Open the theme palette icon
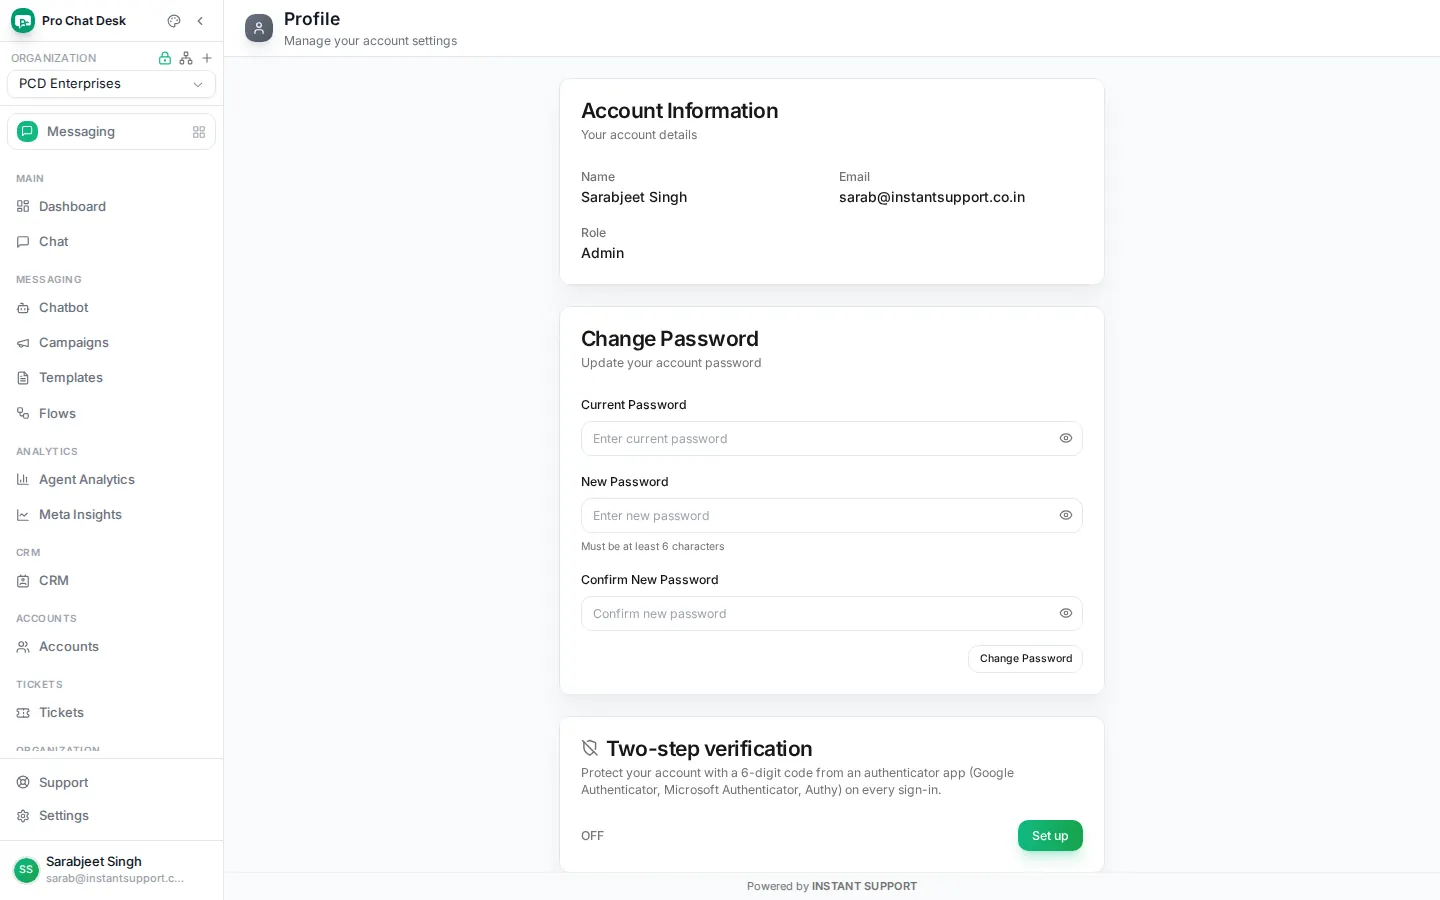Screen dimensions: 1440x900 (174, 21)
